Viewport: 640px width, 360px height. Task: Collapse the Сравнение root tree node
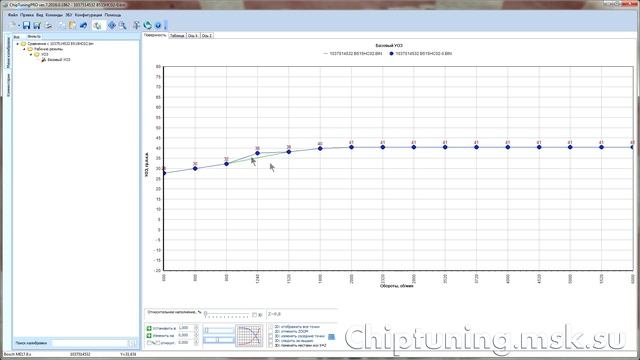(18, 44)
